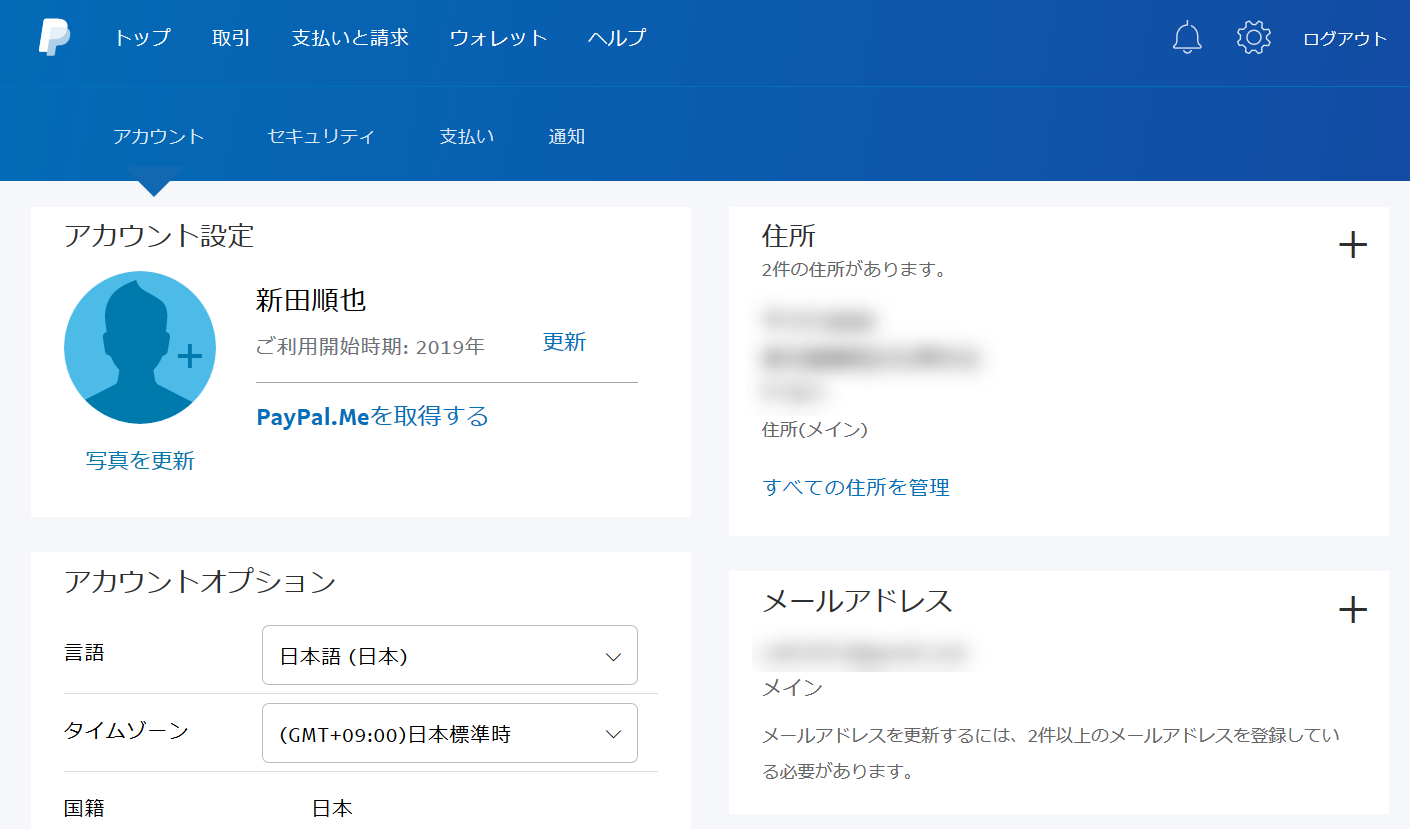Open the ウォレット menu item
This screenshot has width=1410, height=829.
click(x=498, y=38)
